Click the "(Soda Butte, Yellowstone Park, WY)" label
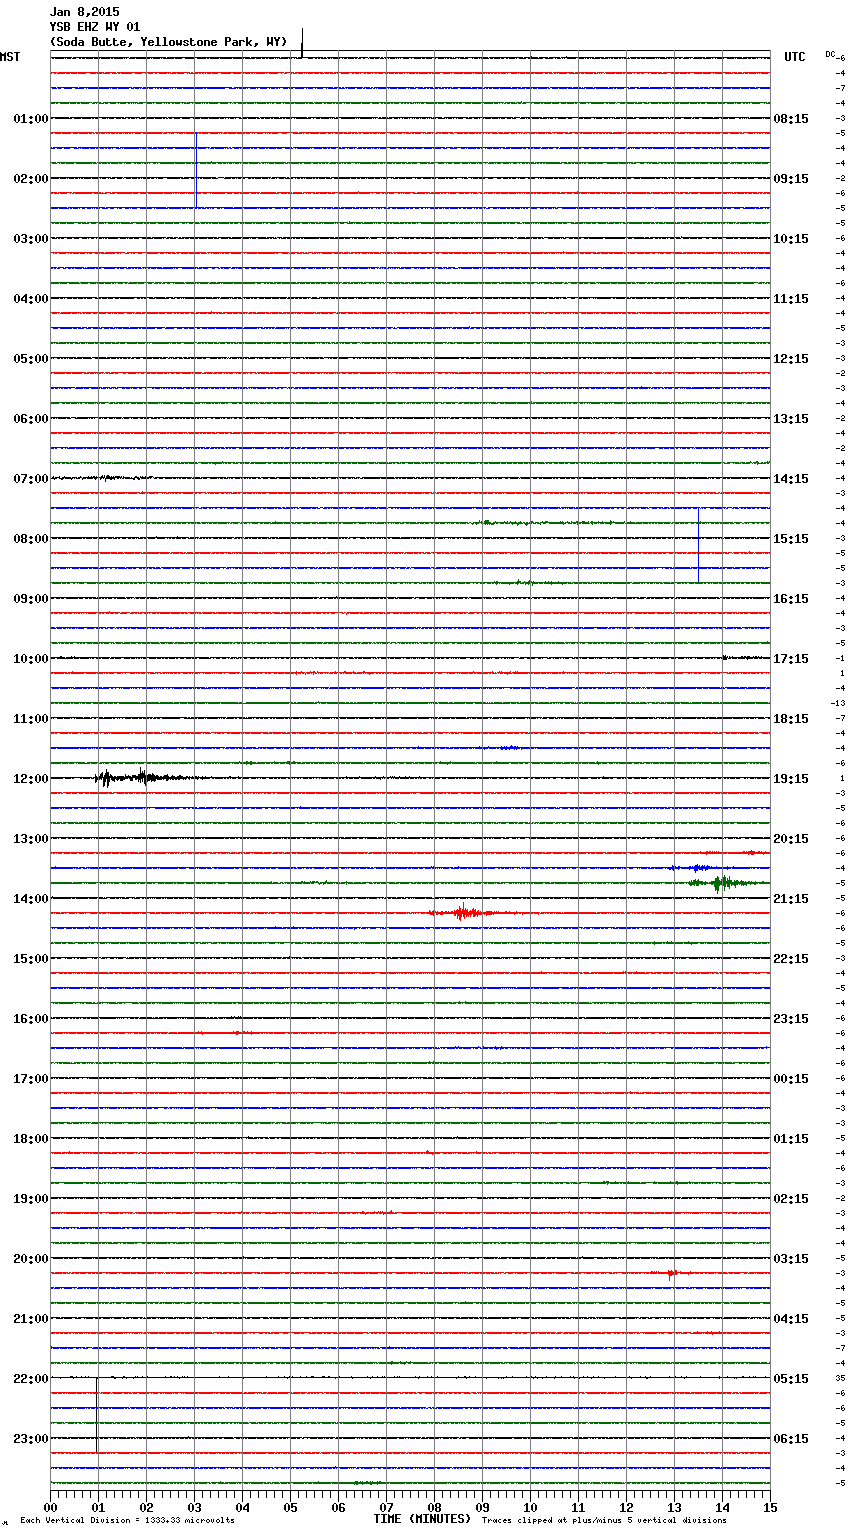This screenshot has width=850, height=1534. 168,42
